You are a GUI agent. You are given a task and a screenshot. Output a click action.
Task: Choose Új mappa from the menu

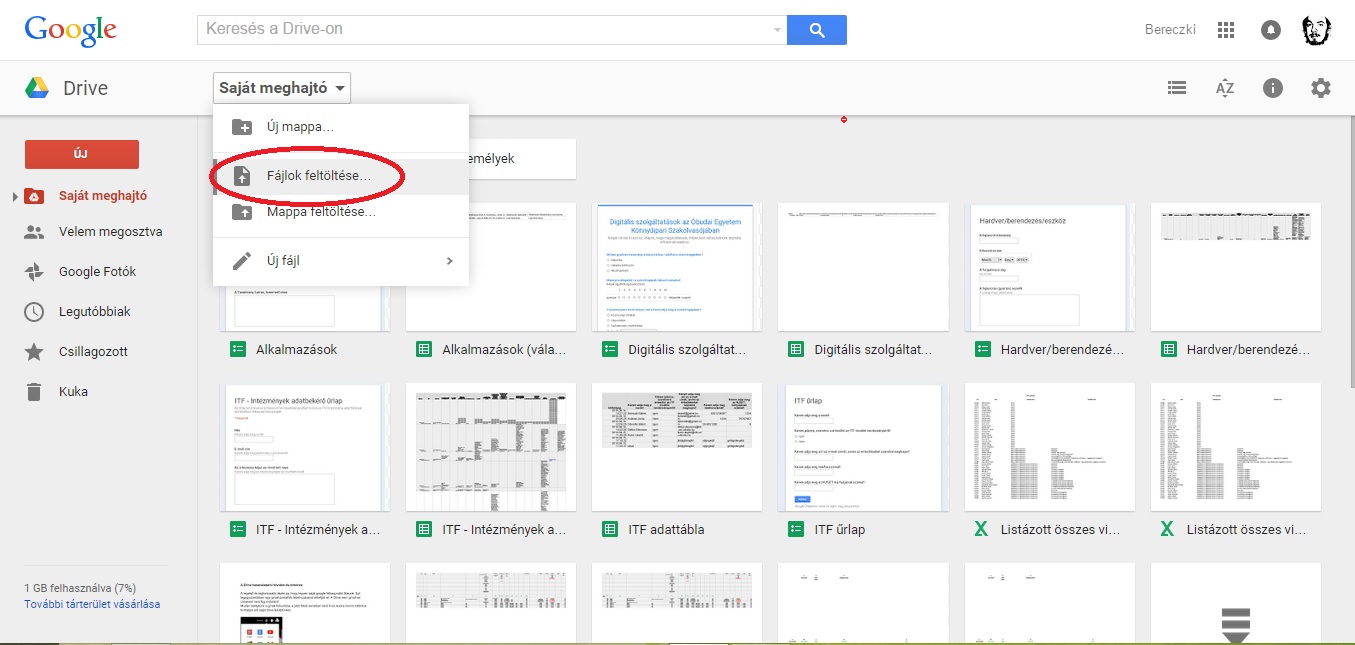[x=300, y=127]
